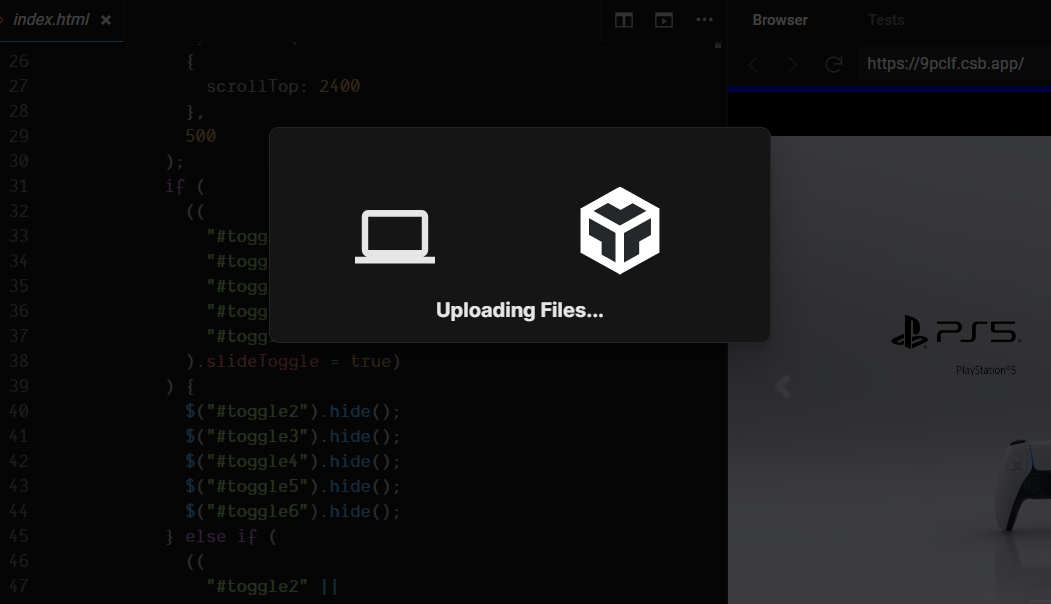This screenshot has width=1051, height=604.
Task: Switch to the Browser tab
Action: pyautogui.click(x=780, y=20)
